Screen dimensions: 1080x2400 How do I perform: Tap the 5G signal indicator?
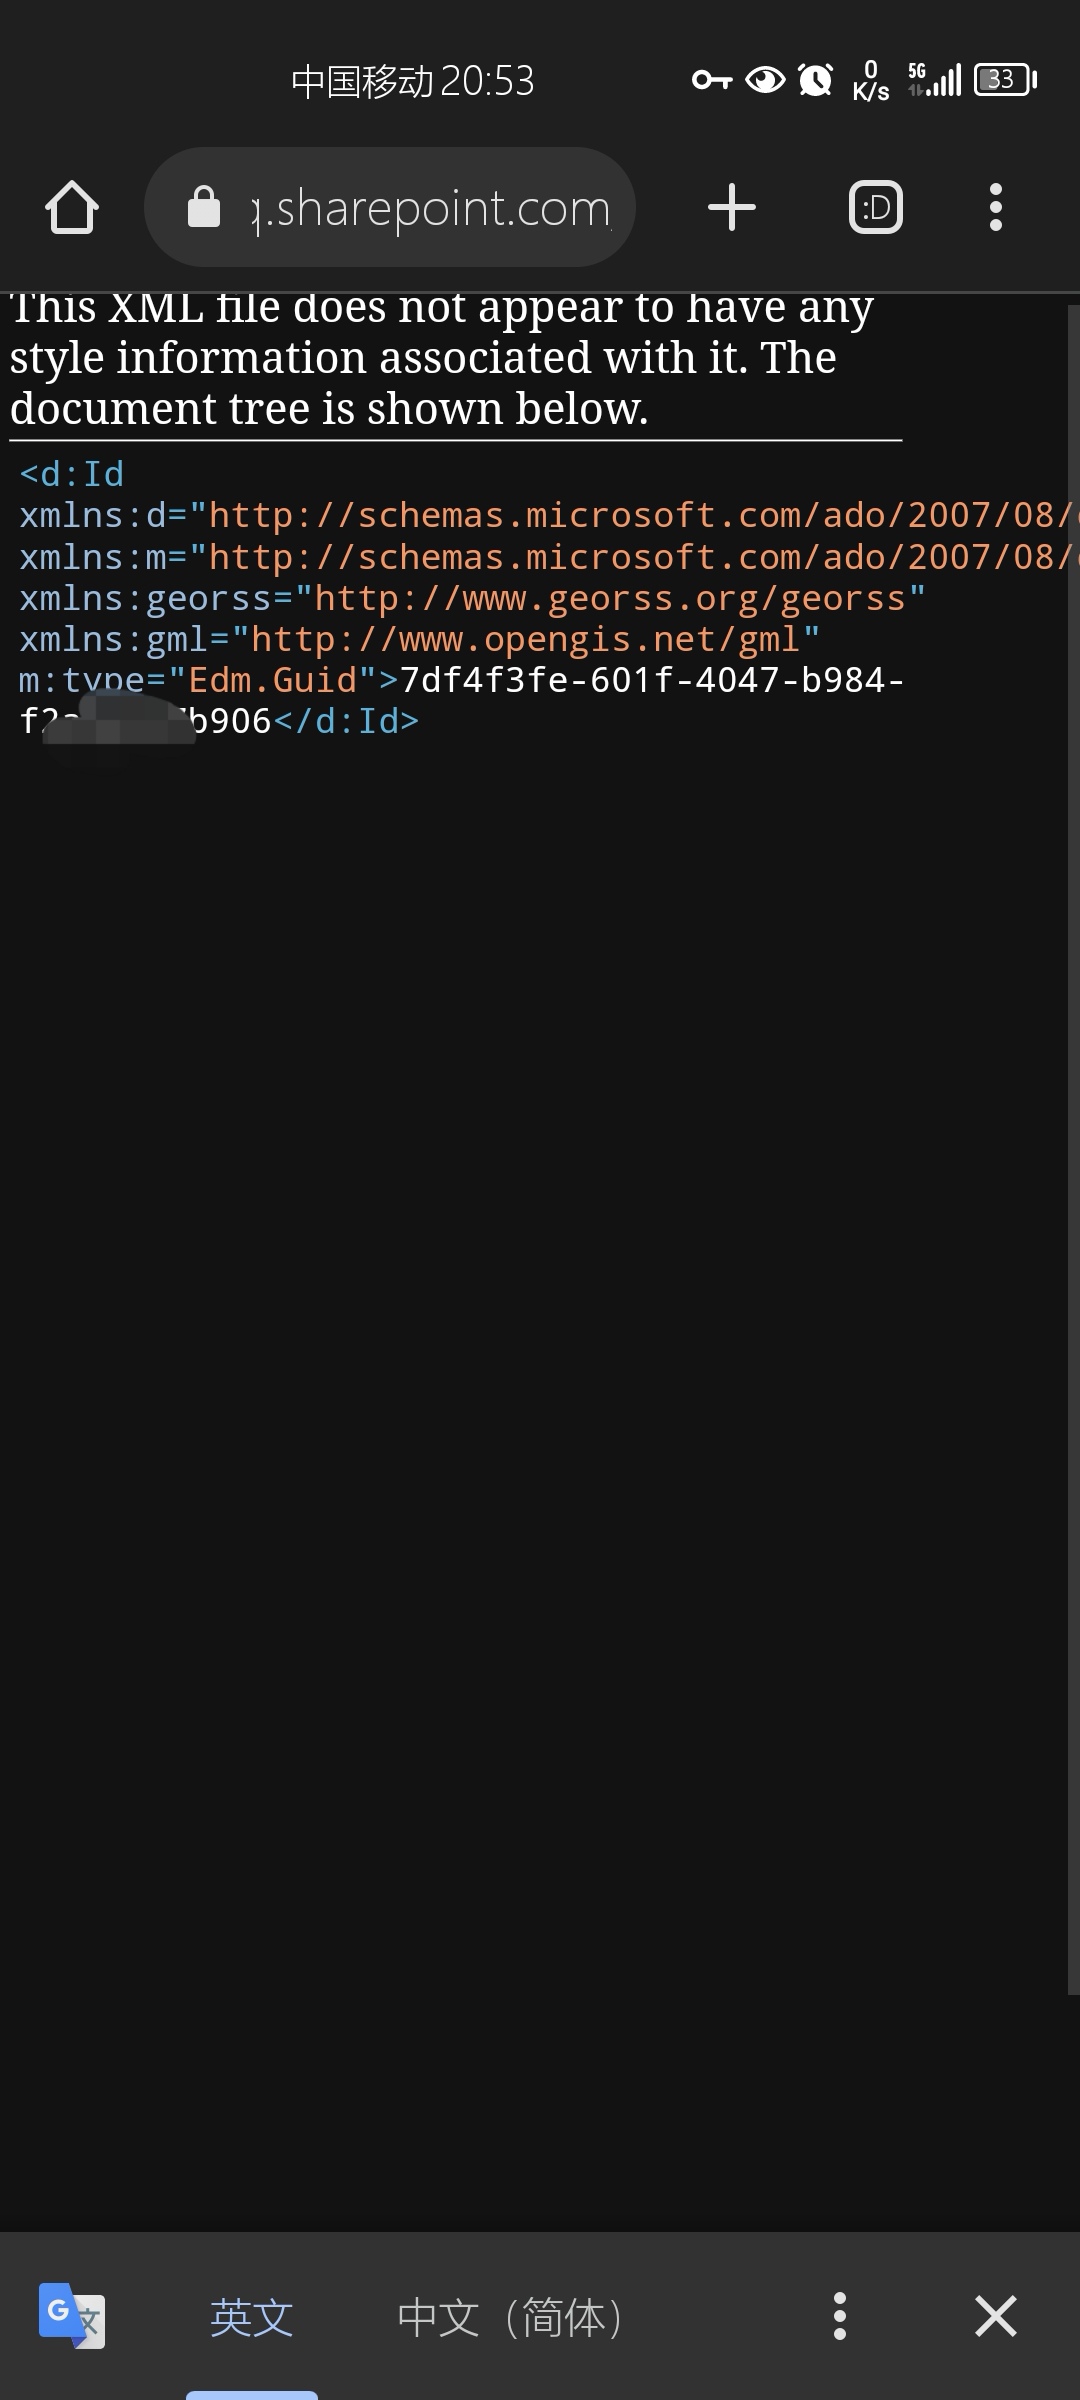tap(940, 80)
